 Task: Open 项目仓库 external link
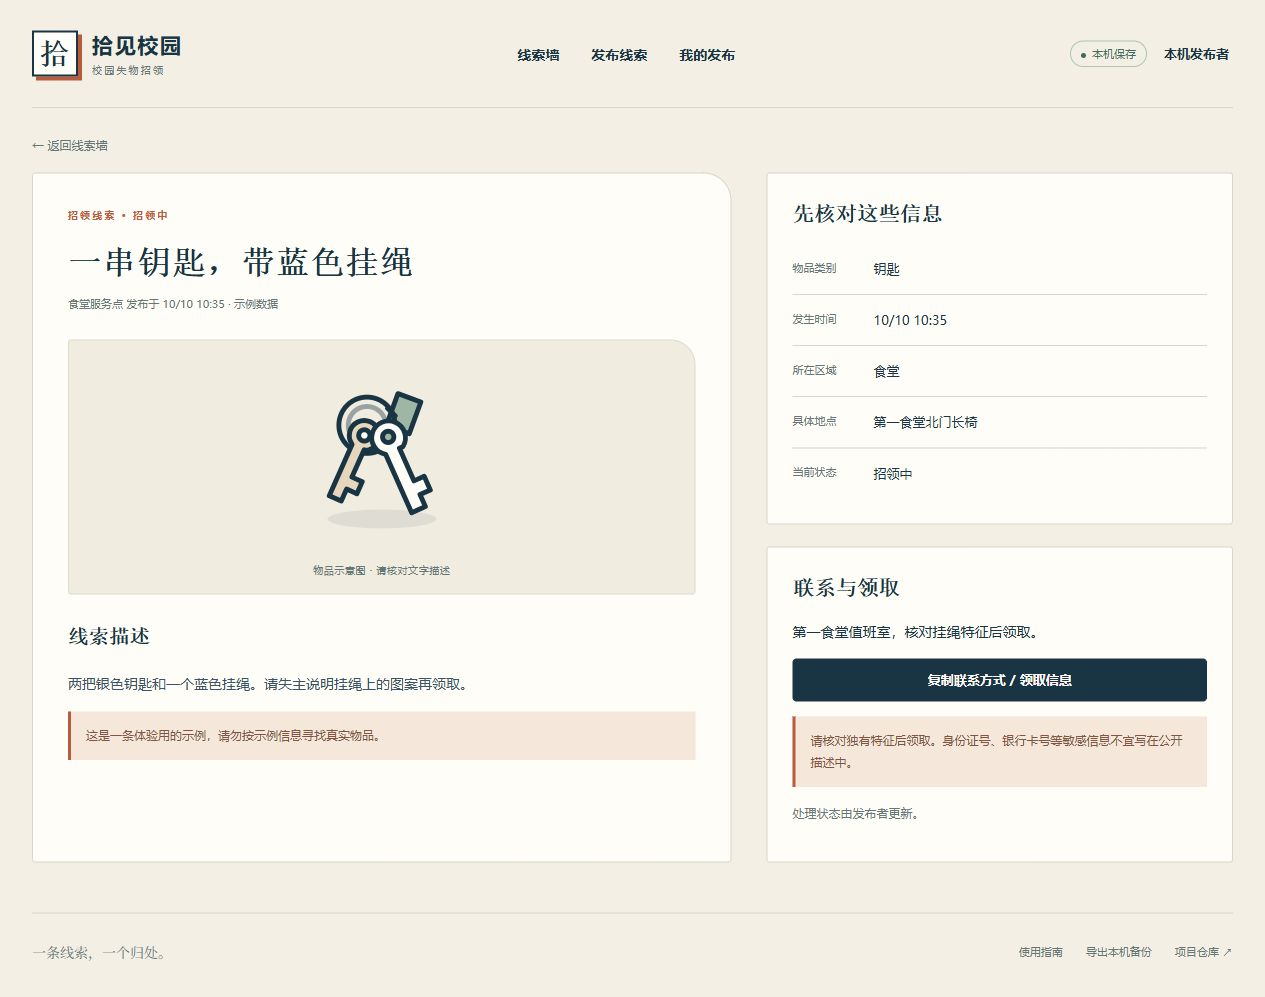coord(1203,952)
